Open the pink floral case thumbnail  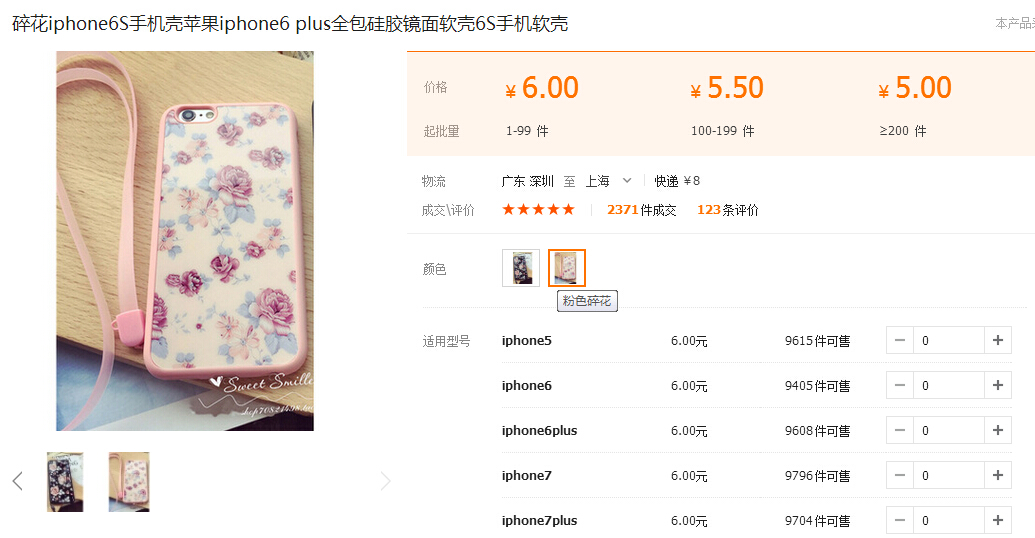(129, 482)
